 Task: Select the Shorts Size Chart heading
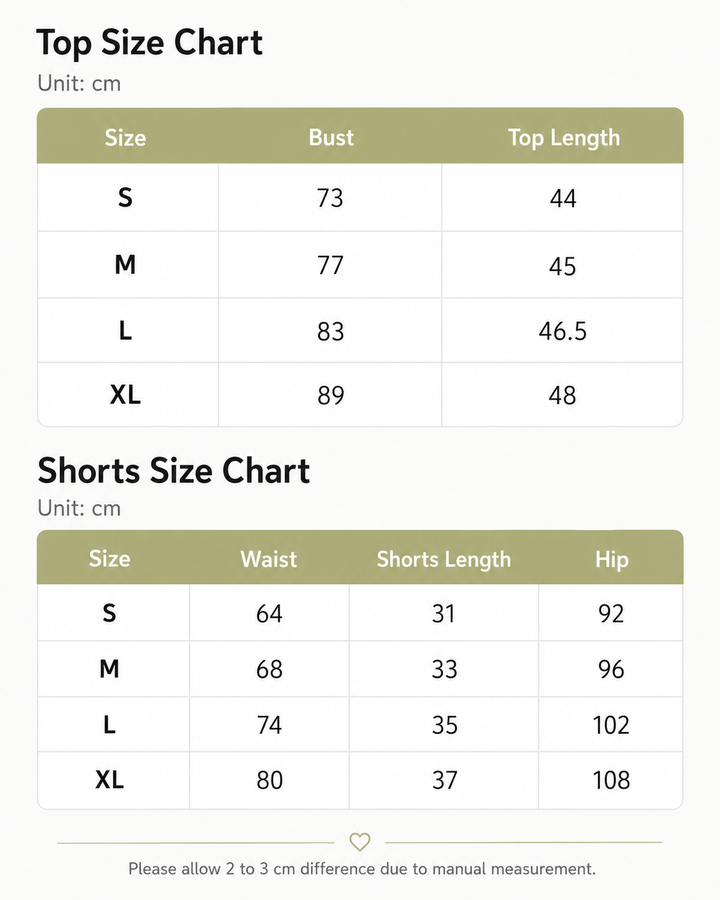click(173, 471)
